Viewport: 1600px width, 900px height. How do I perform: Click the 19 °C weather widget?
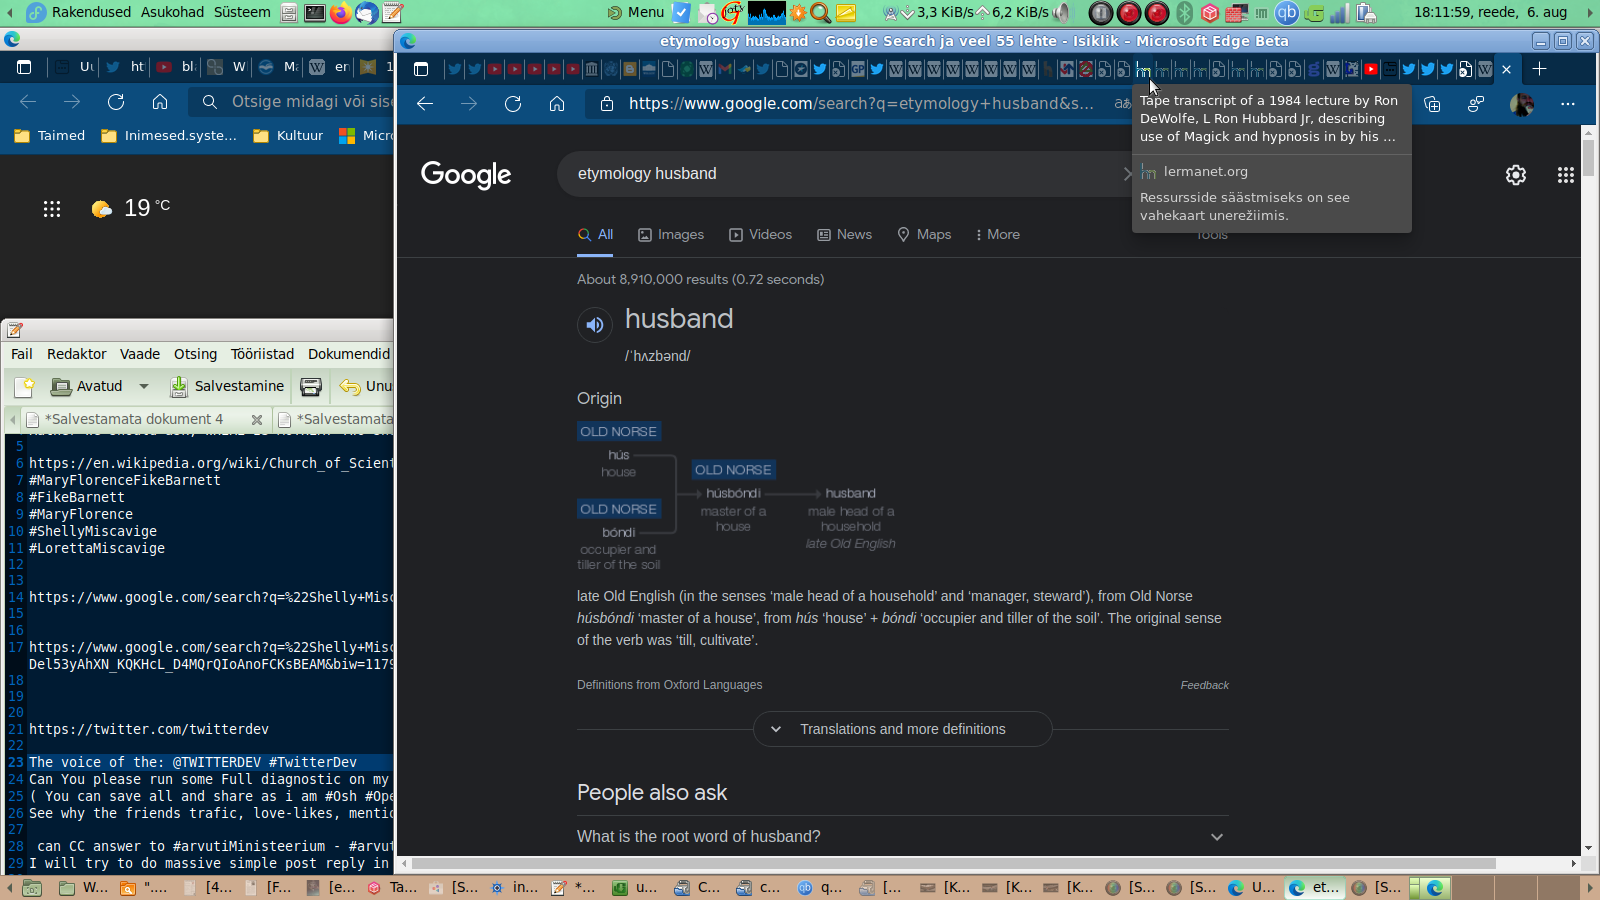tap(131, 208)
